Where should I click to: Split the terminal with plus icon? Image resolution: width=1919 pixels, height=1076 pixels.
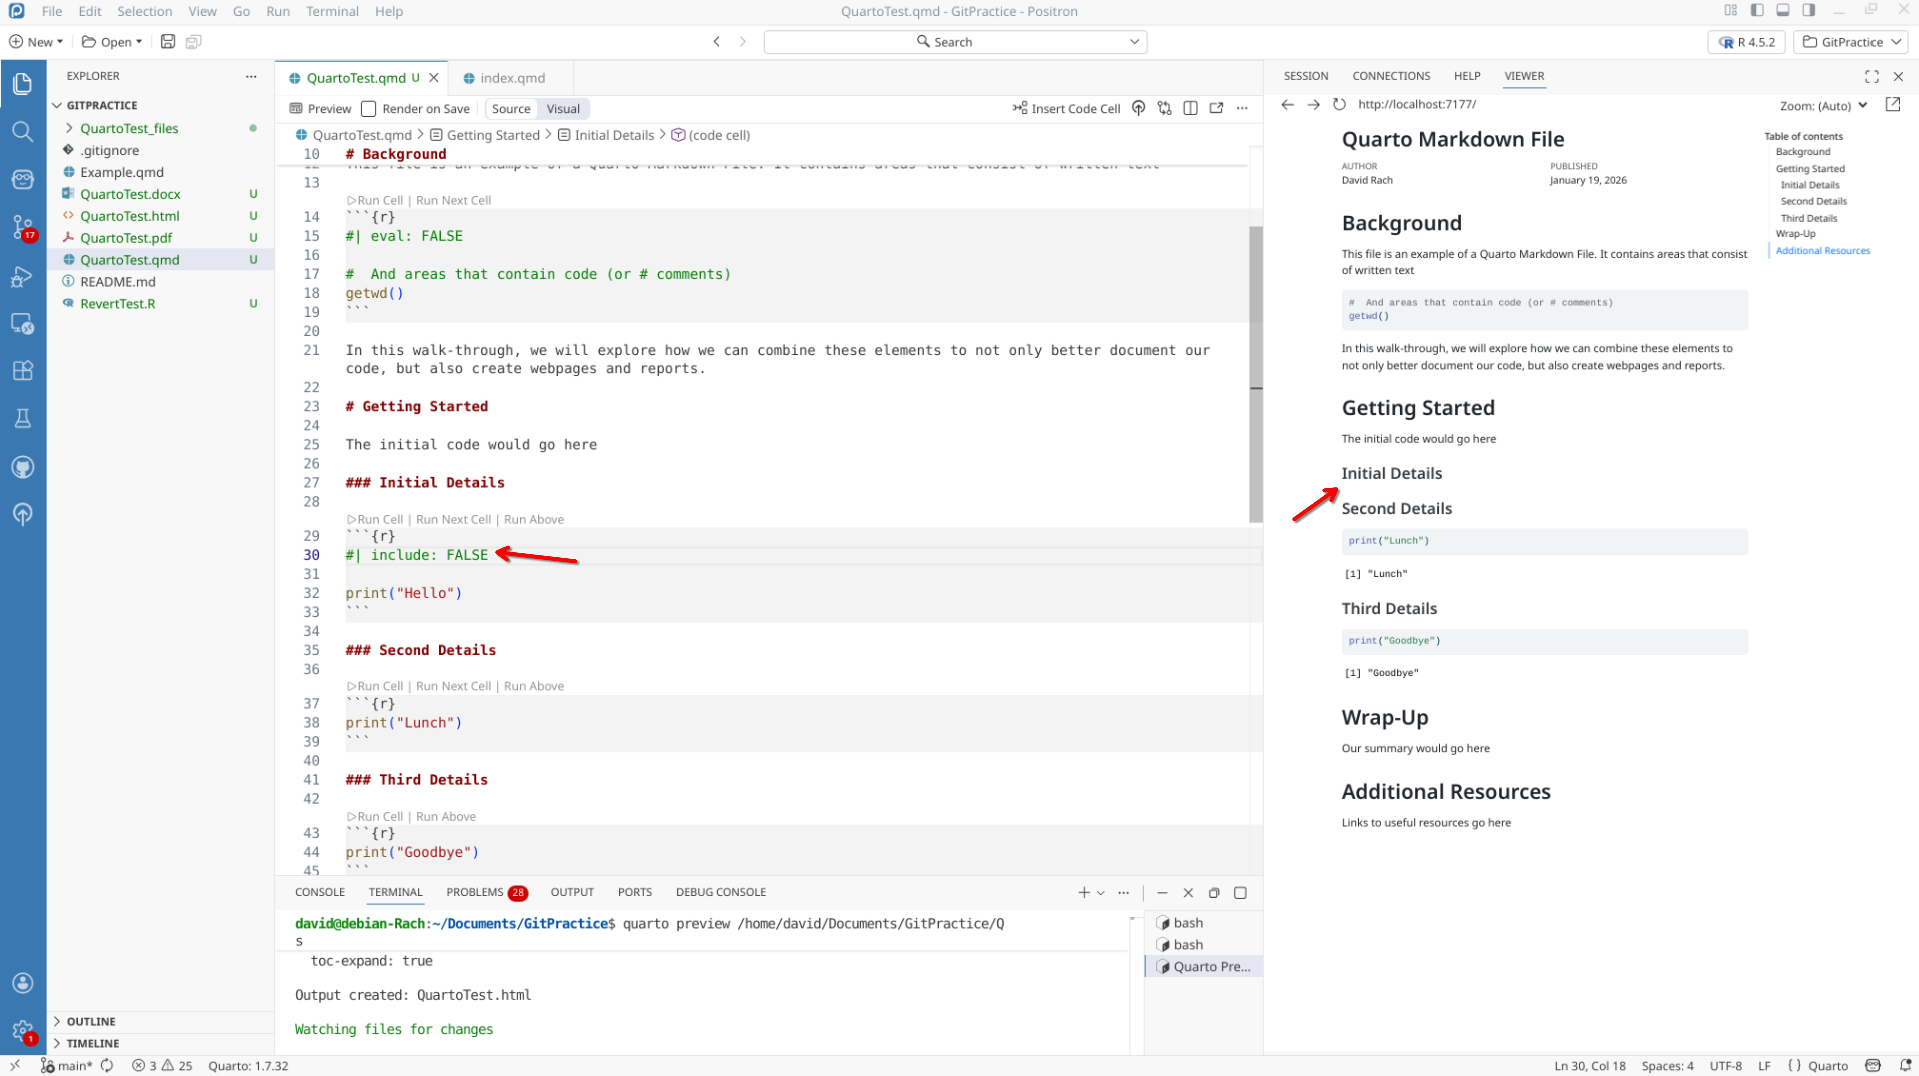(1083, 892)
